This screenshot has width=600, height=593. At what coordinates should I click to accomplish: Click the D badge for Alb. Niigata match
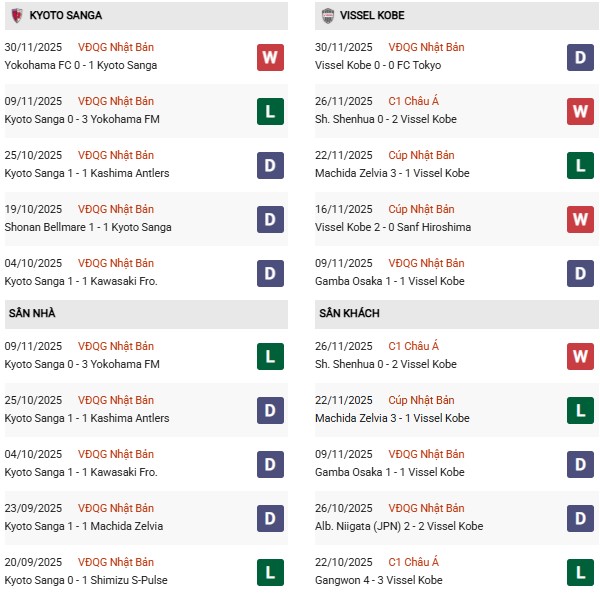(x=581, y=518)
